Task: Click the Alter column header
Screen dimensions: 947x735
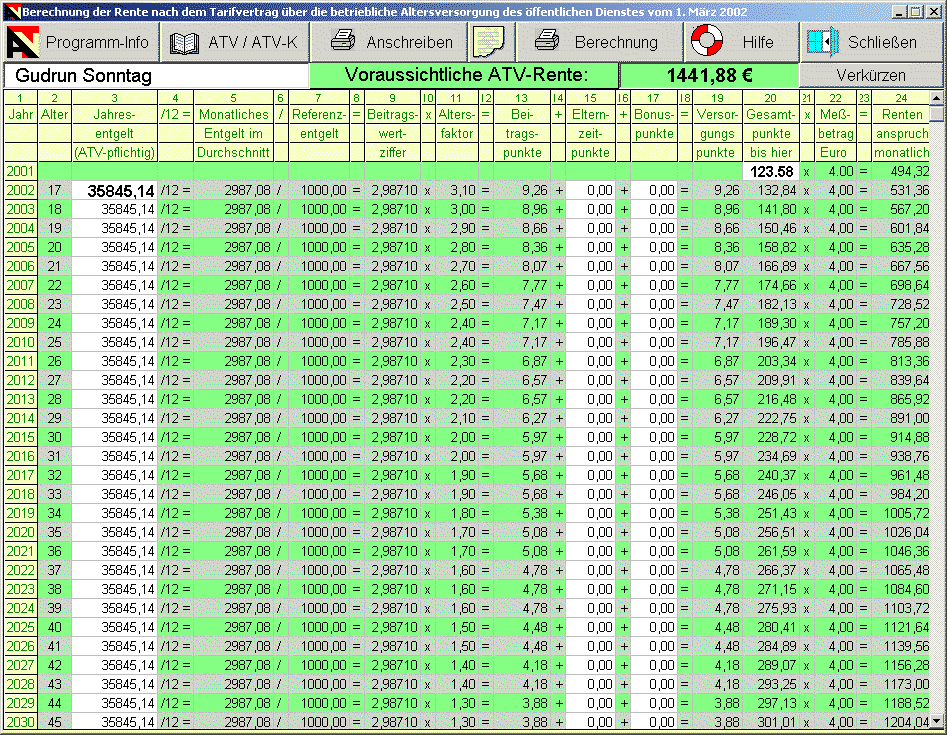Action: 54,115
